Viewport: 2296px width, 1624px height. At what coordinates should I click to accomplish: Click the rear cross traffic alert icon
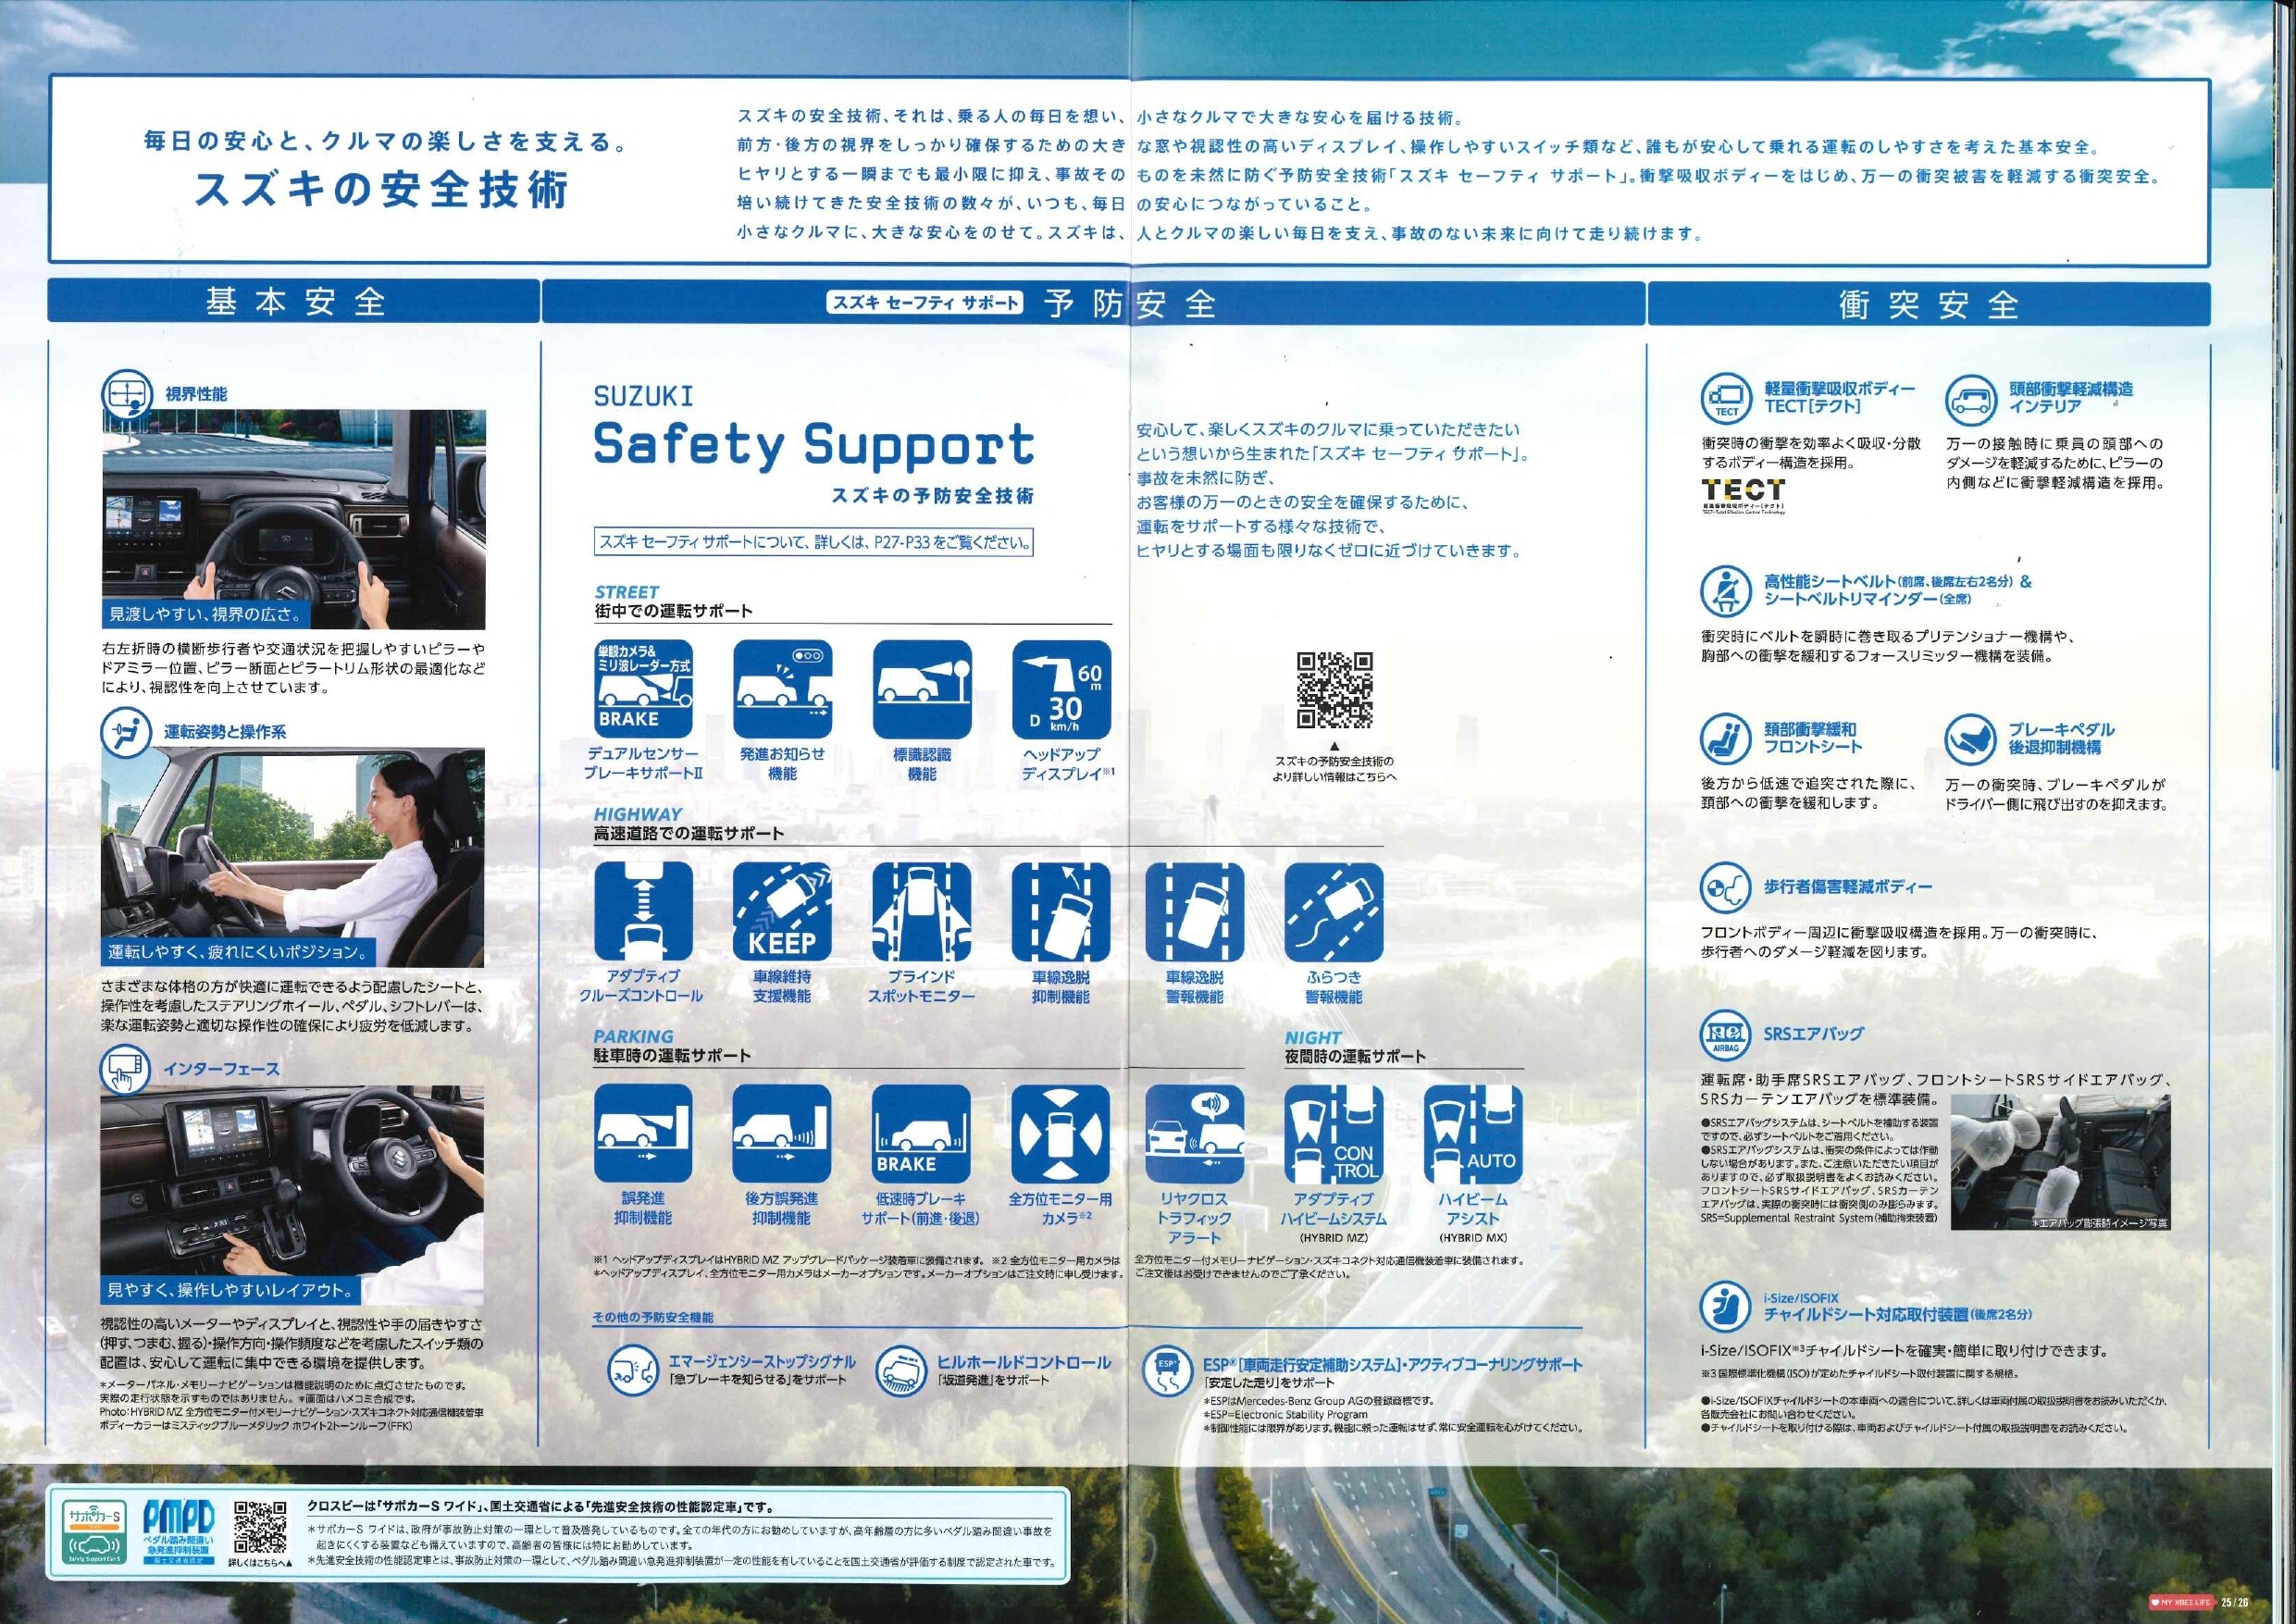pyautogui.click(x=1195, y=1134)
